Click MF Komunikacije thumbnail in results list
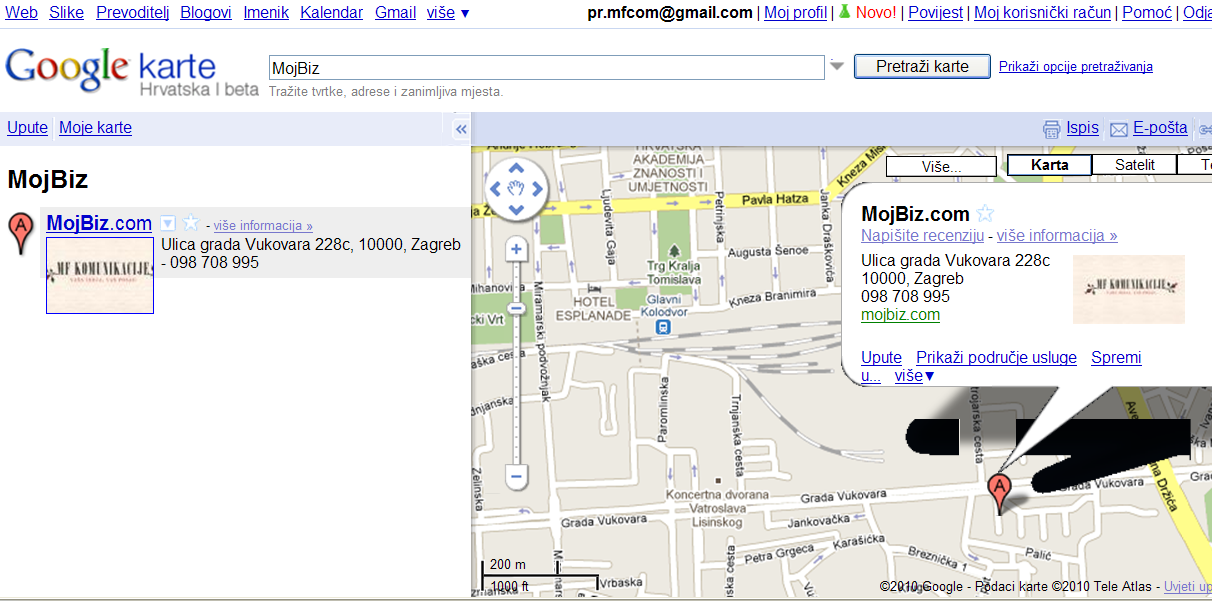This screenshot has width=1212, height=601. [x=100, y=275]
